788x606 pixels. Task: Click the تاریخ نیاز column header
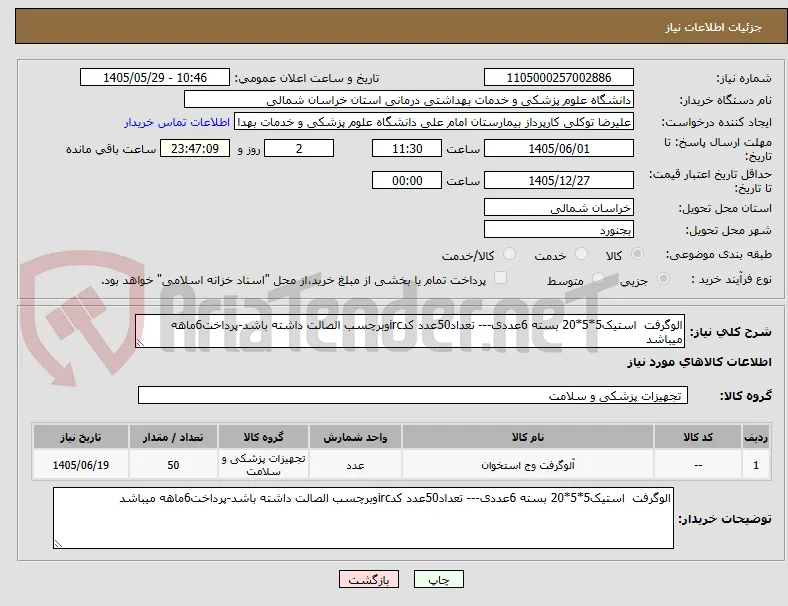coord(81,437)
